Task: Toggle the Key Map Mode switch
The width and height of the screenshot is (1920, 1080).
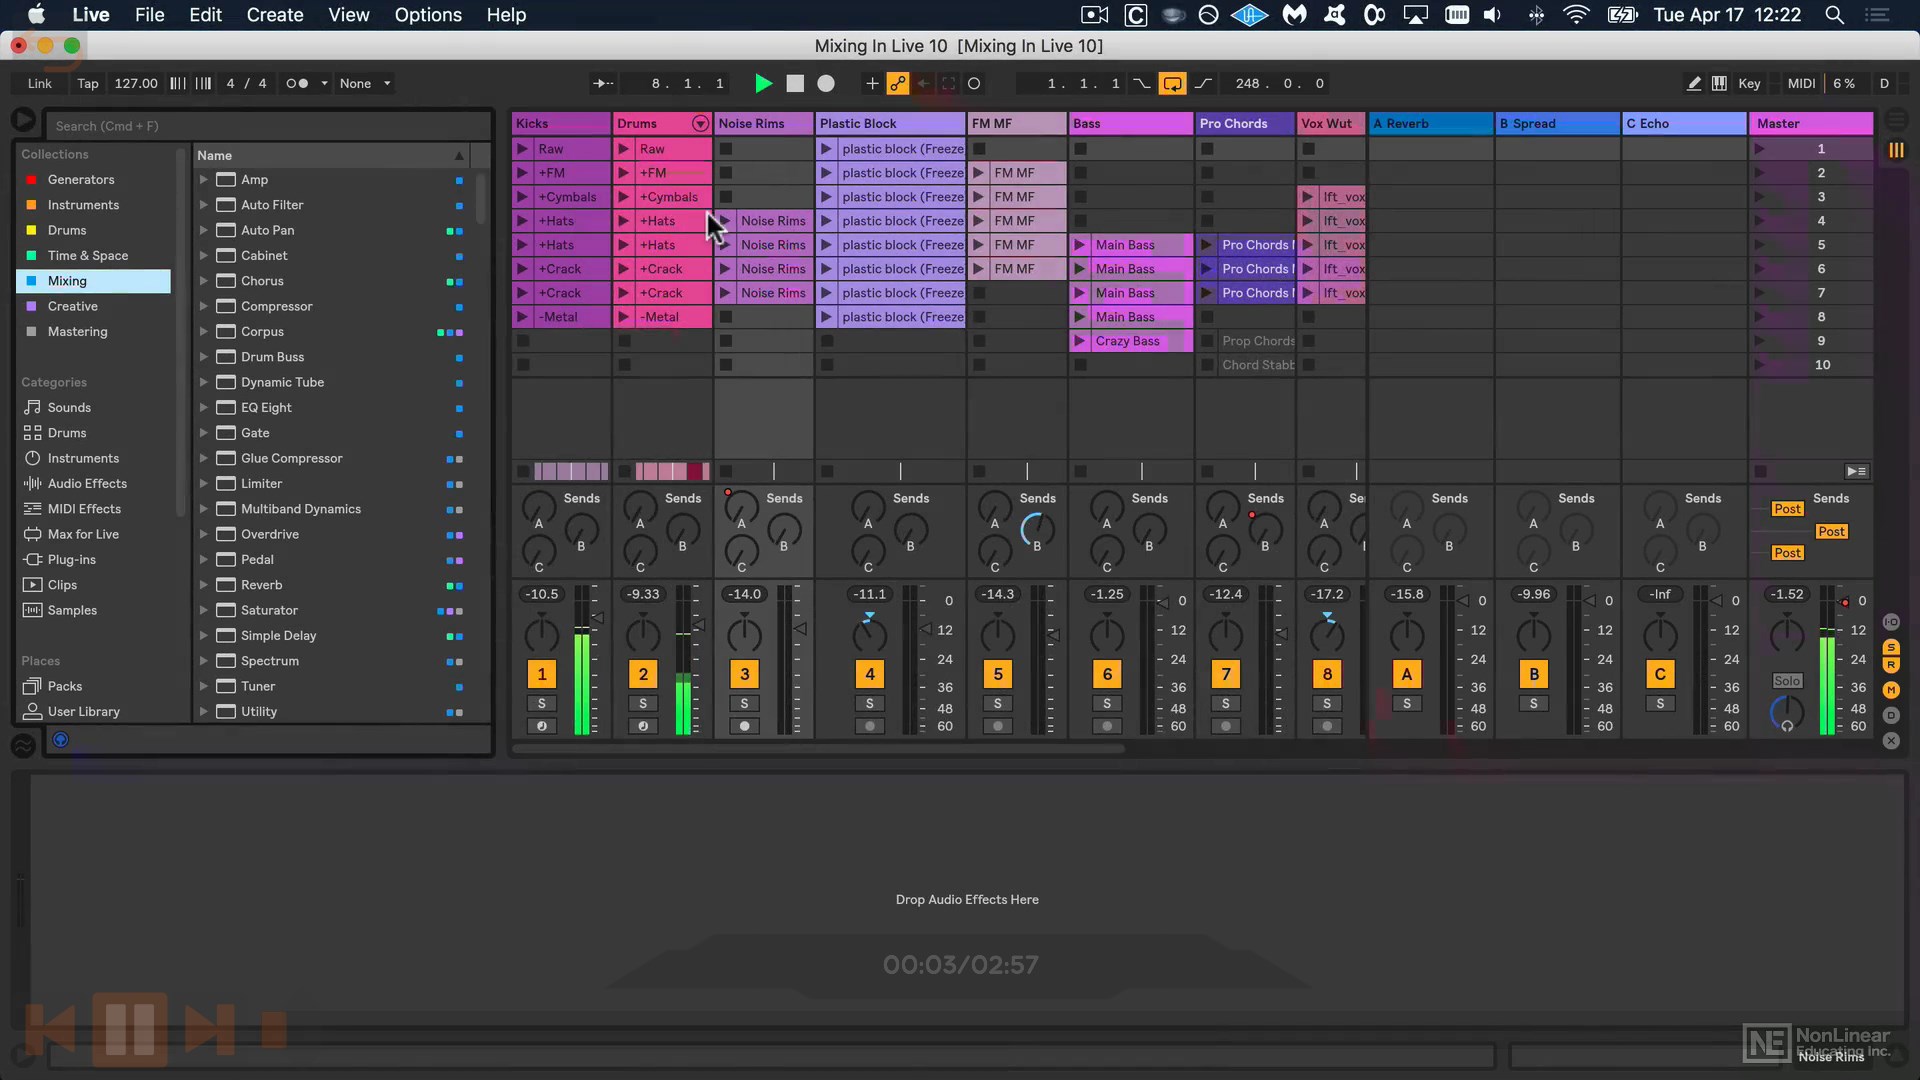Action: point(1749,84)
